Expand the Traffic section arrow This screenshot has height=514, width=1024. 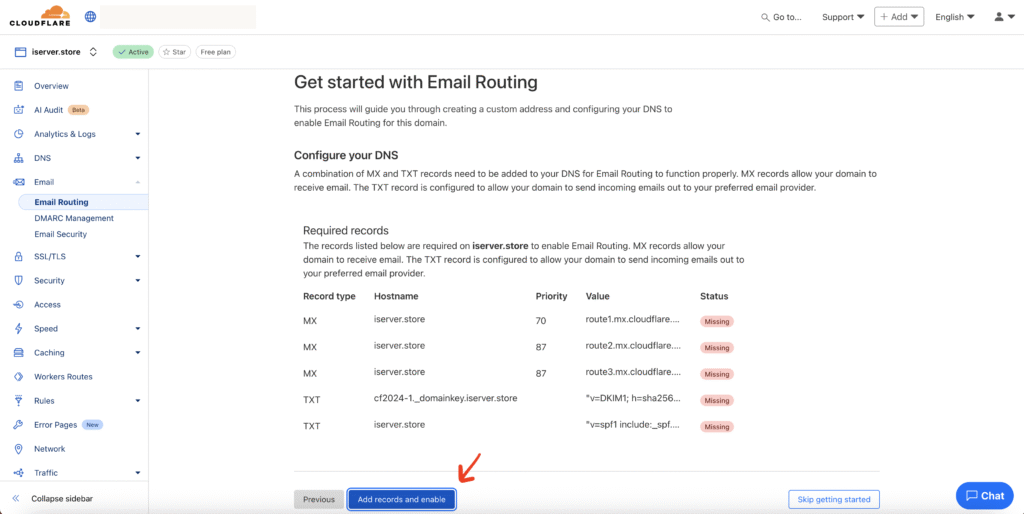[138, 474]
